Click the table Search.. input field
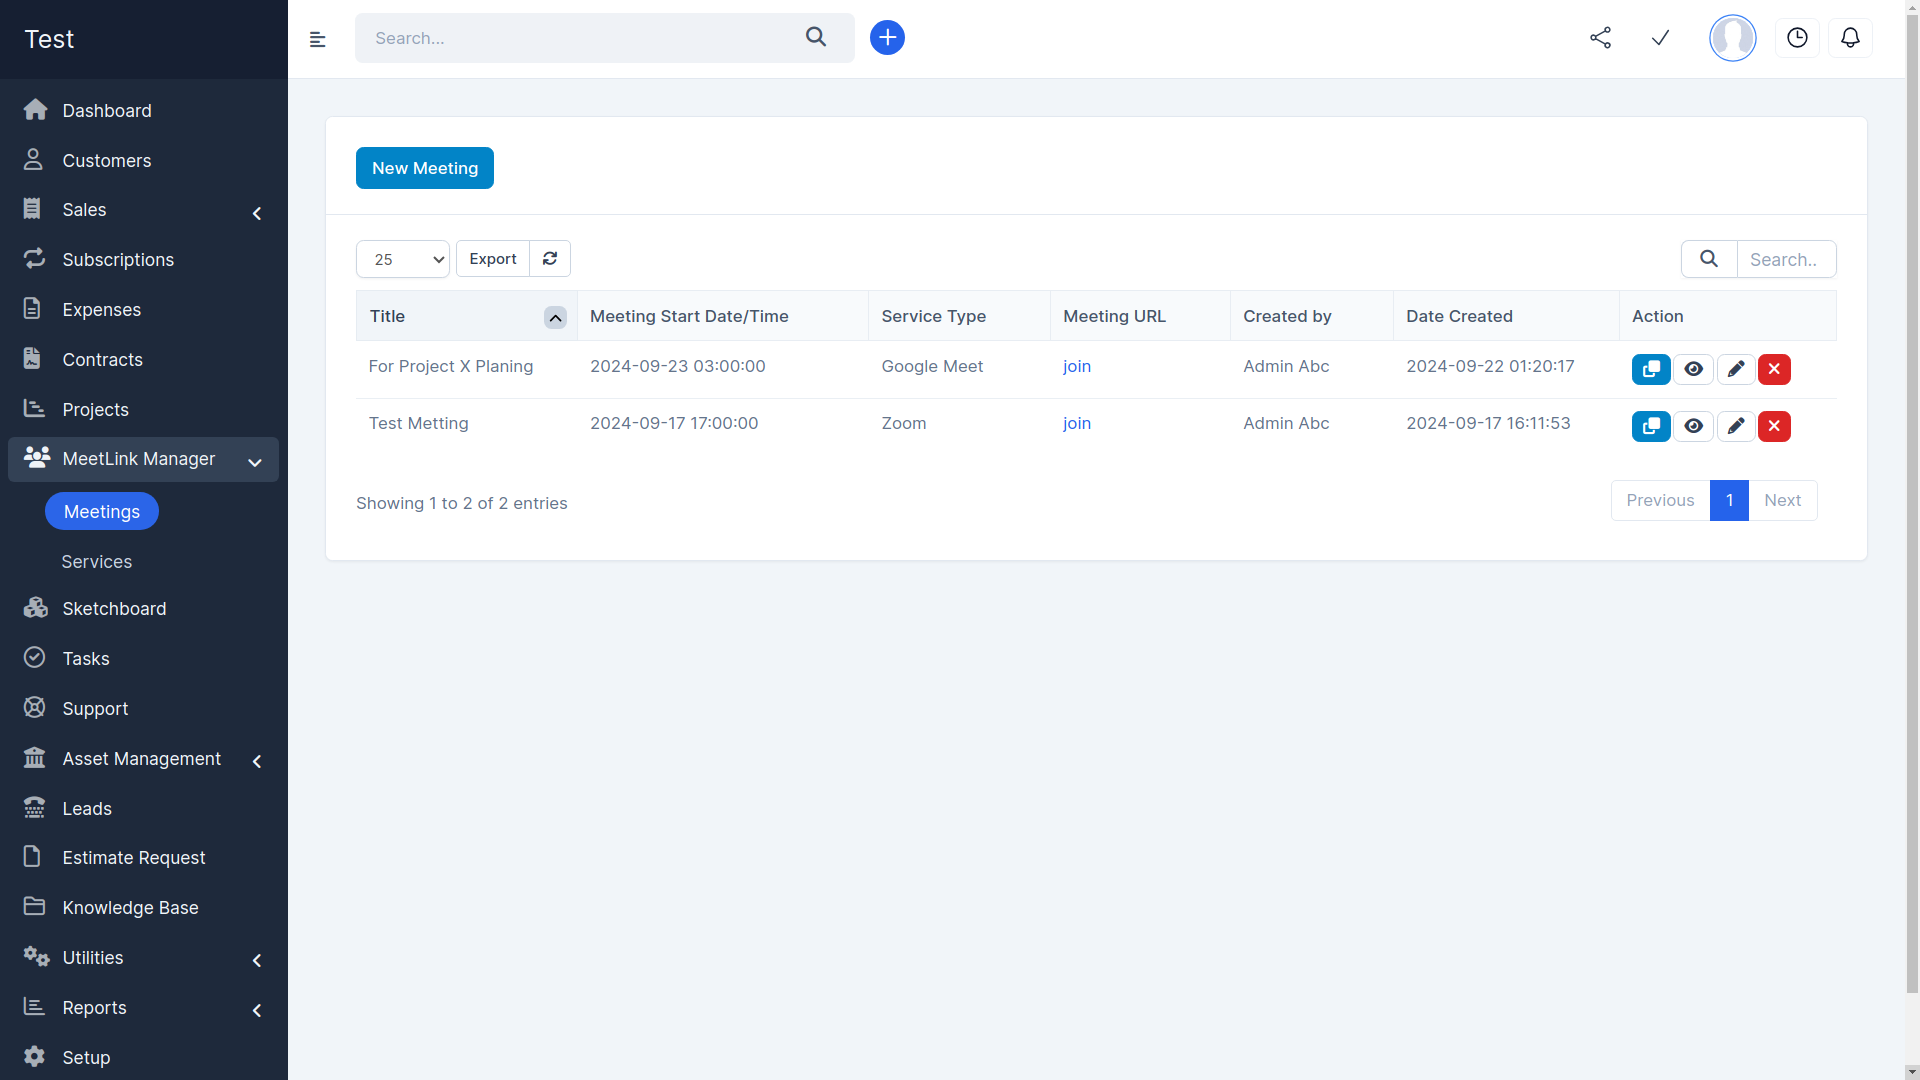 pyautogui.click(x=1785, y=259)
